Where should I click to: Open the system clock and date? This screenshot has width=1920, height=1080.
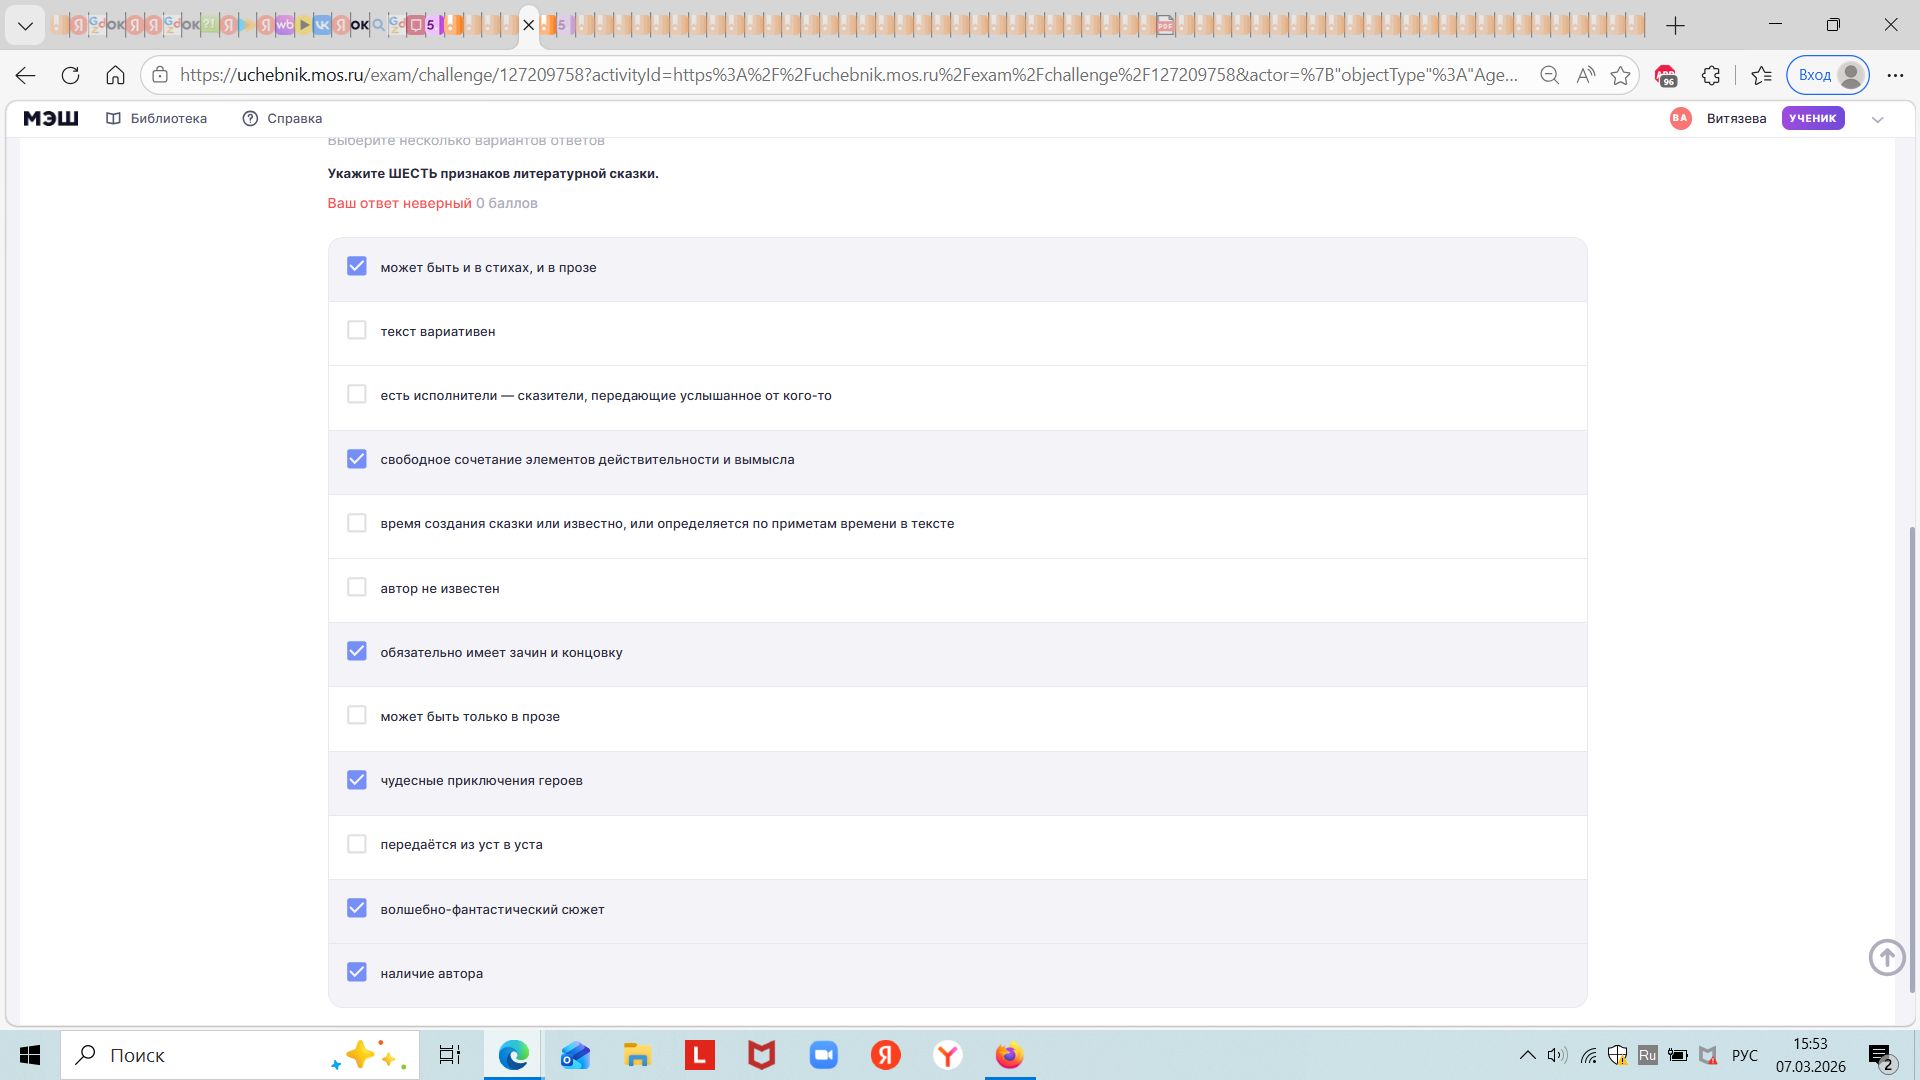point(1810,1055)
